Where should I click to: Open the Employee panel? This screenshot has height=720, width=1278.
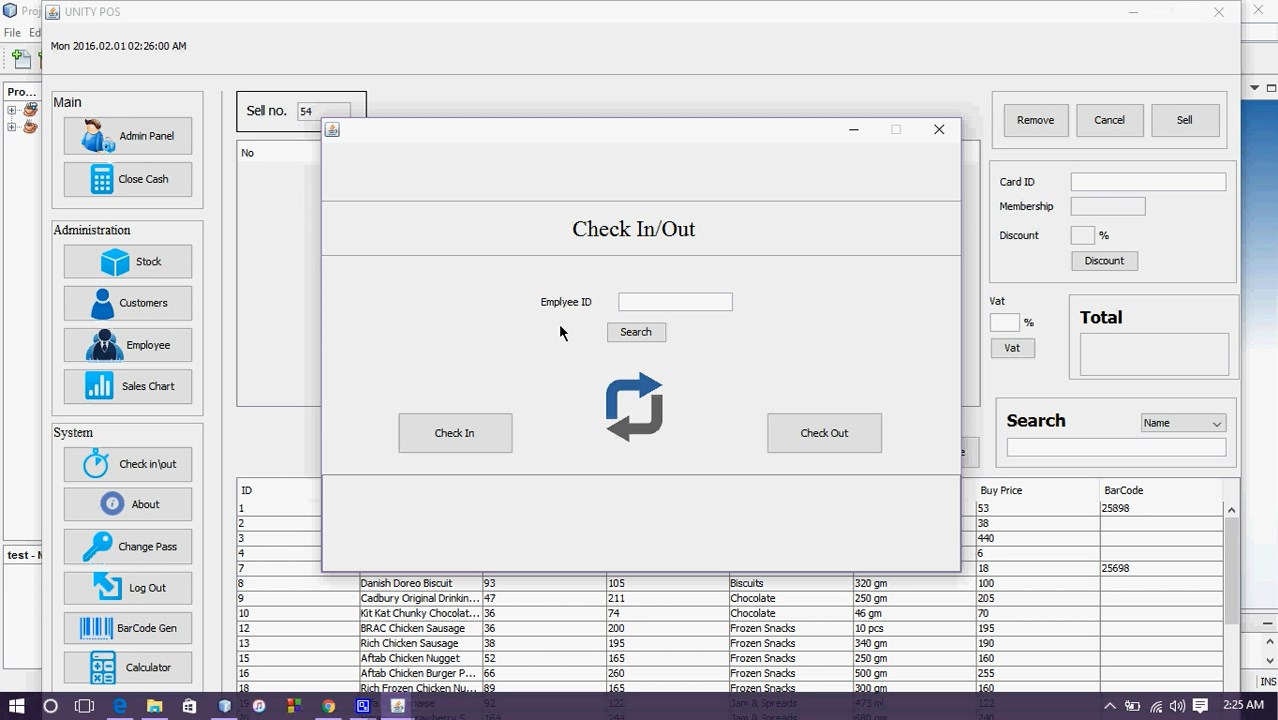pos(127,344)
